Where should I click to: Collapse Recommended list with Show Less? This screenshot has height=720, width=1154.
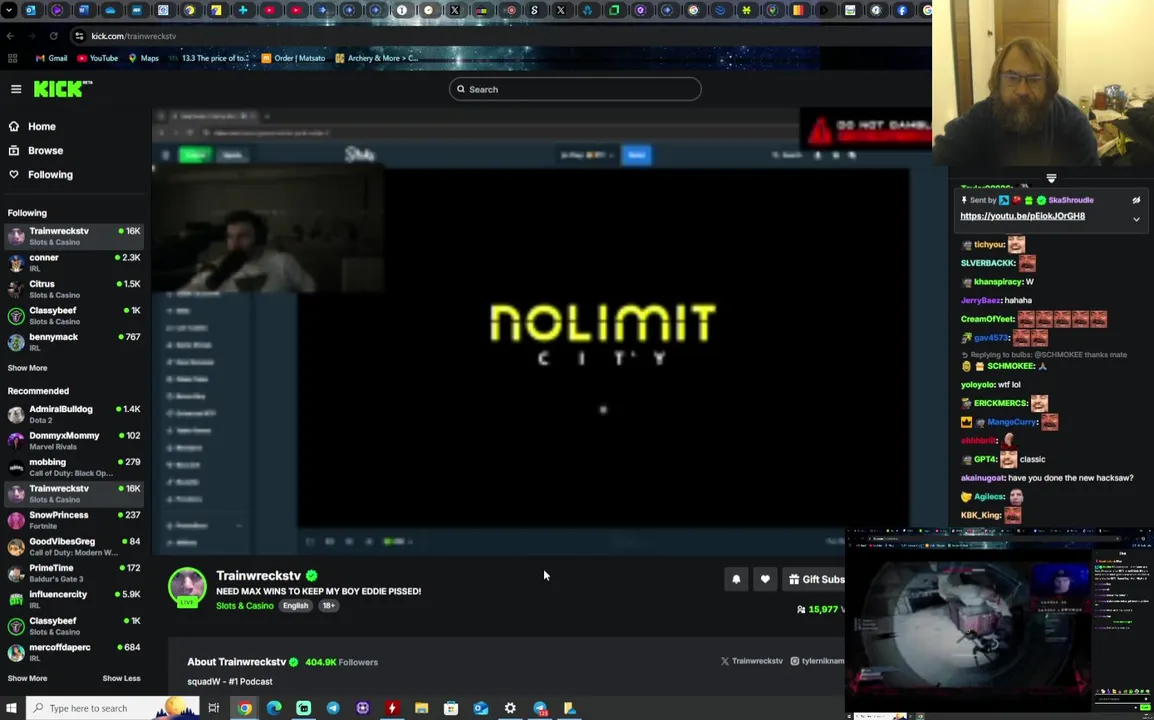121,679
